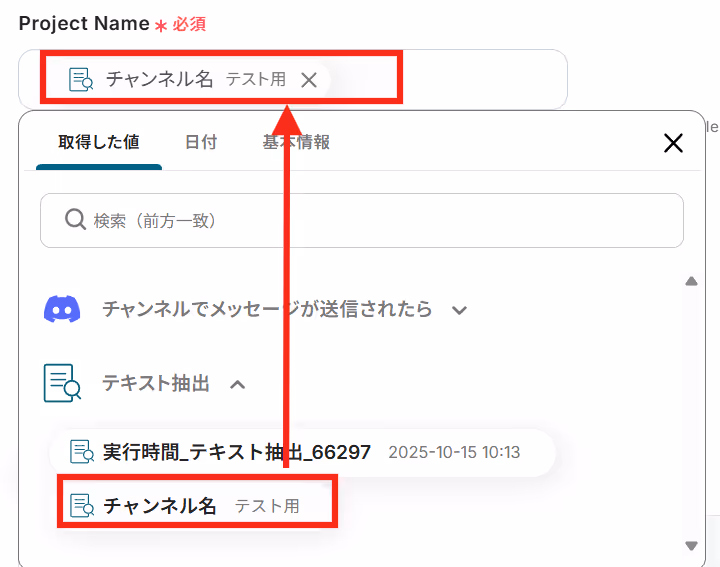Click the 2025-10-15 10:13 timestamp text
720x567 pixels.
(454, 453)
